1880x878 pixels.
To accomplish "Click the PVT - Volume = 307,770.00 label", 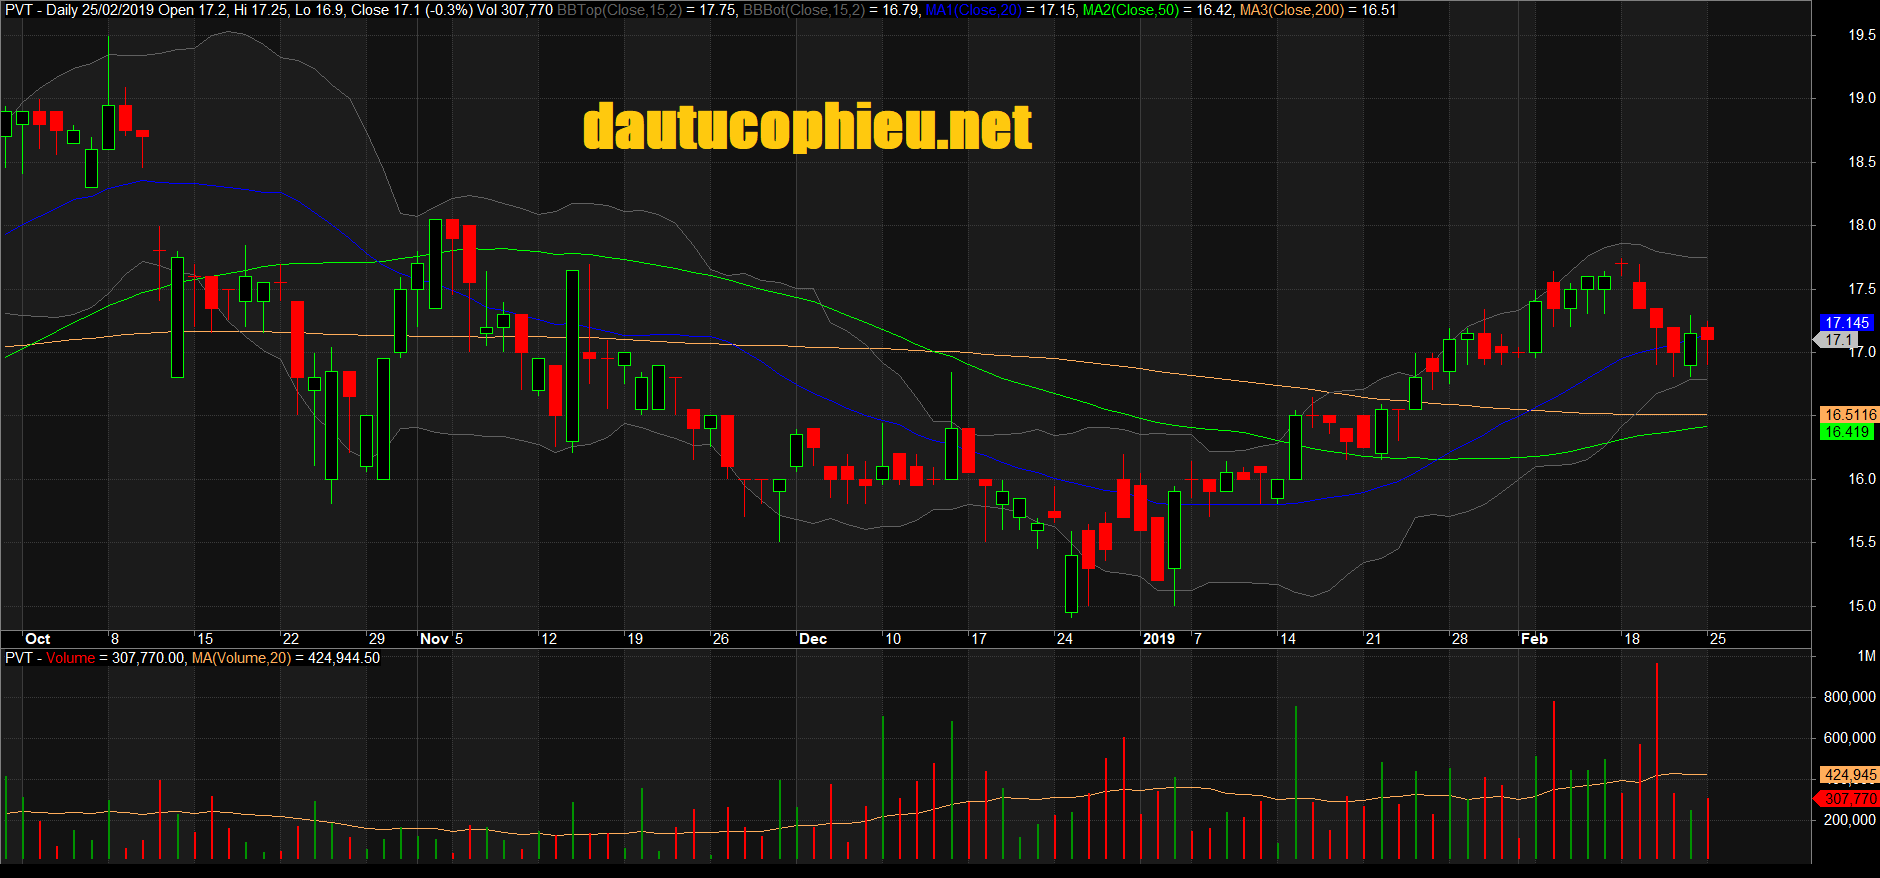I will pos(95,658).
